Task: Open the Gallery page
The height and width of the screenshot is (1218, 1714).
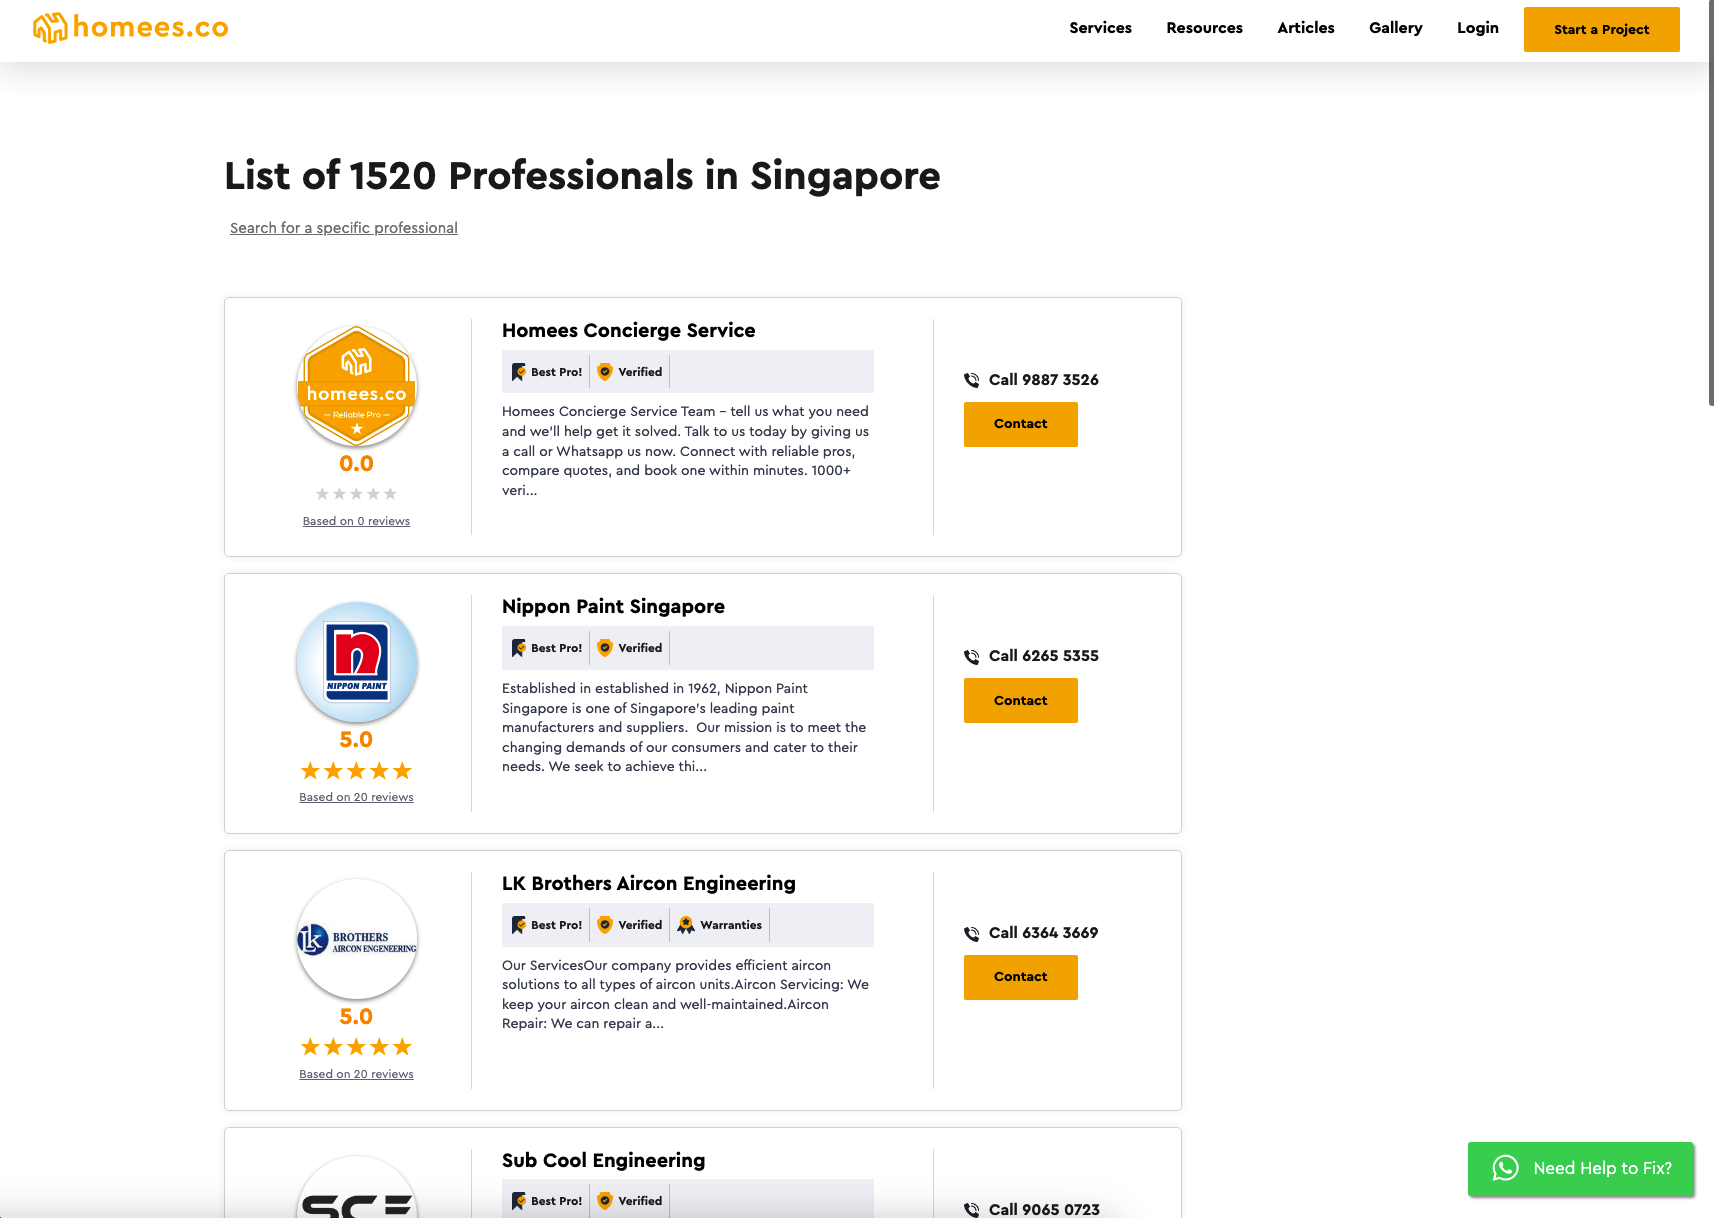Action: coord(1395,28)
